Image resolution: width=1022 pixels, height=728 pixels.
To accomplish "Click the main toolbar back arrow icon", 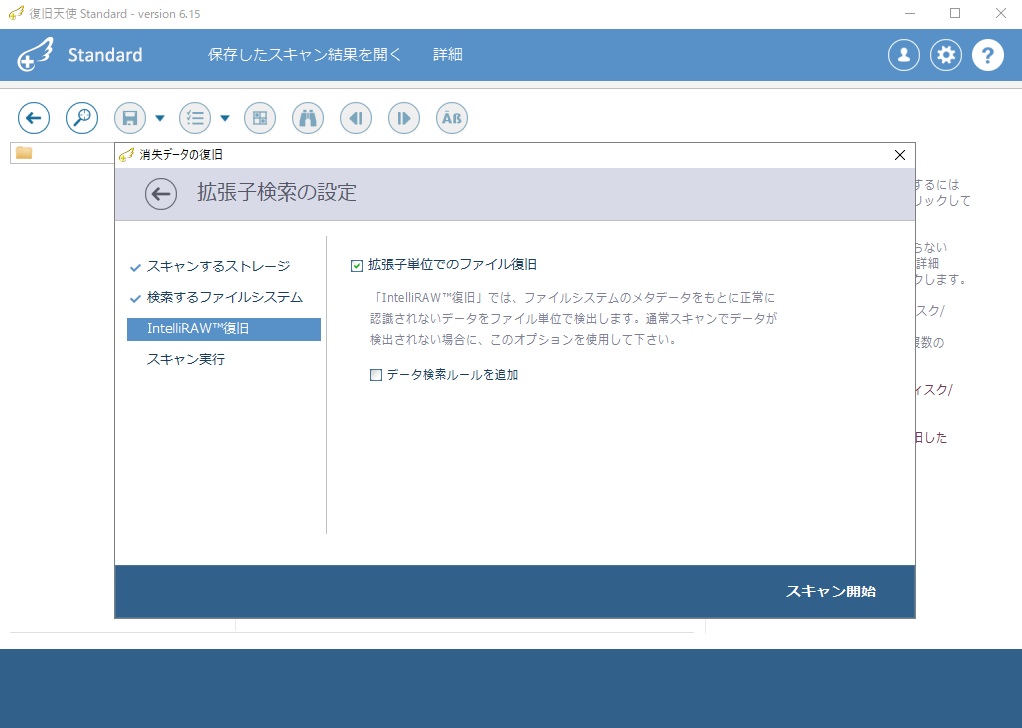I will click(34, 118).
